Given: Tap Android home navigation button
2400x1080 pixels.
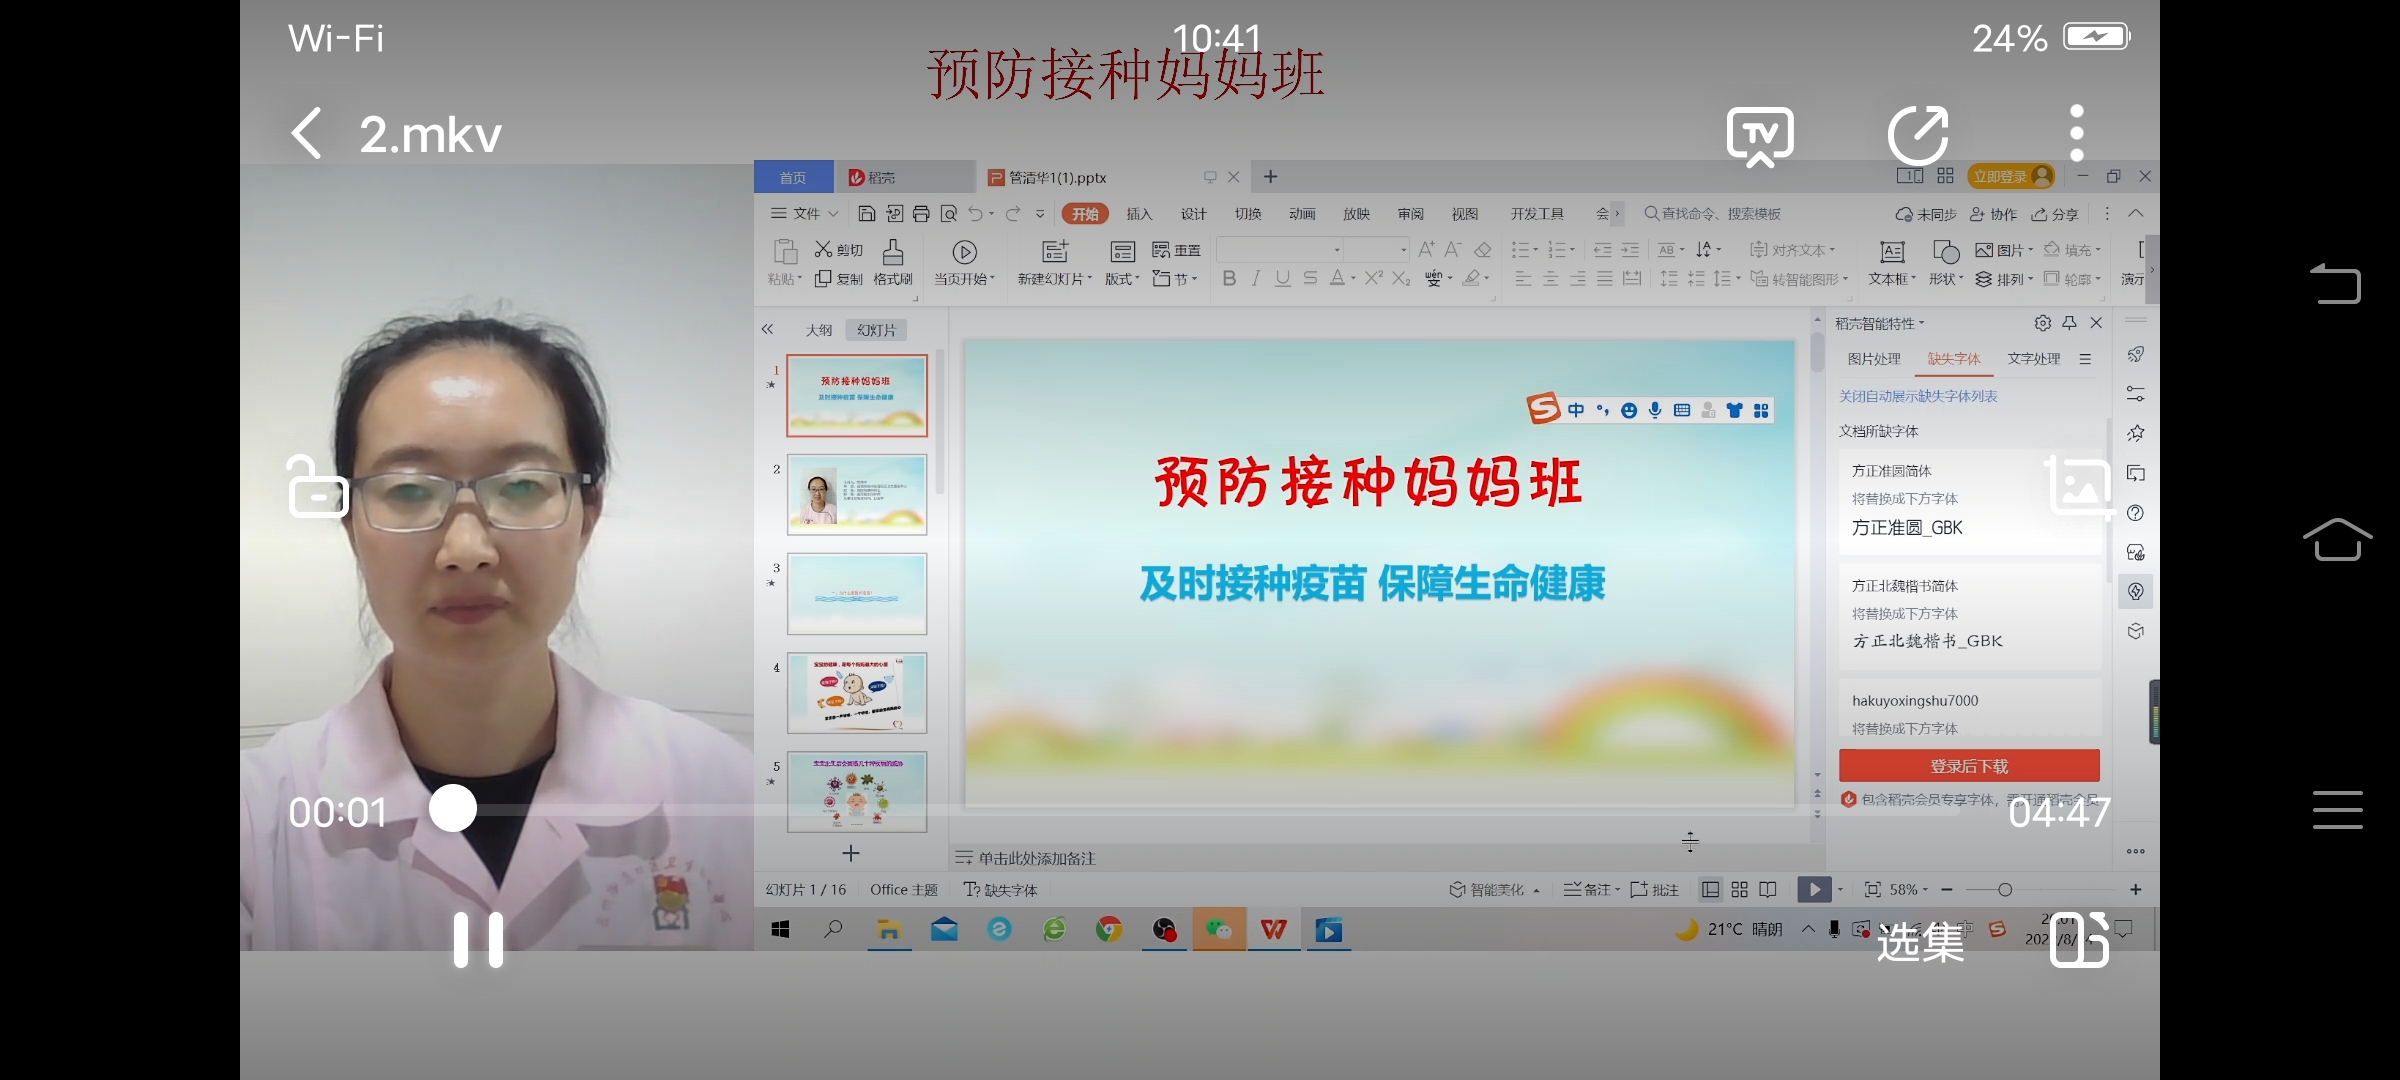Looking at the screenshot, I should tap(2337, 540).
